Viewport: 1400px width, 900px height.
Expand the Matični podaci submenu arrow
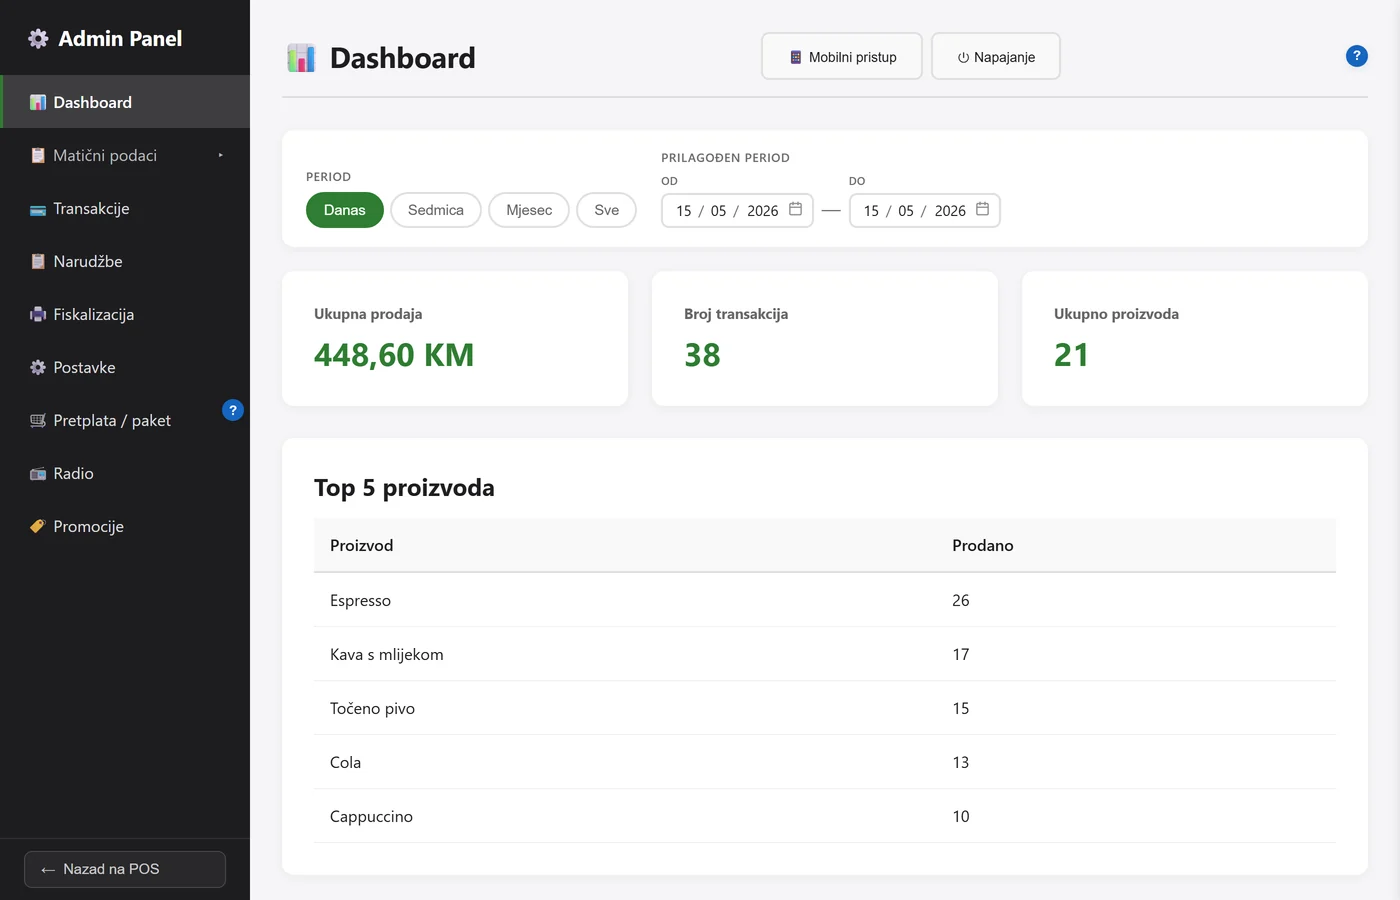[221, 155]
